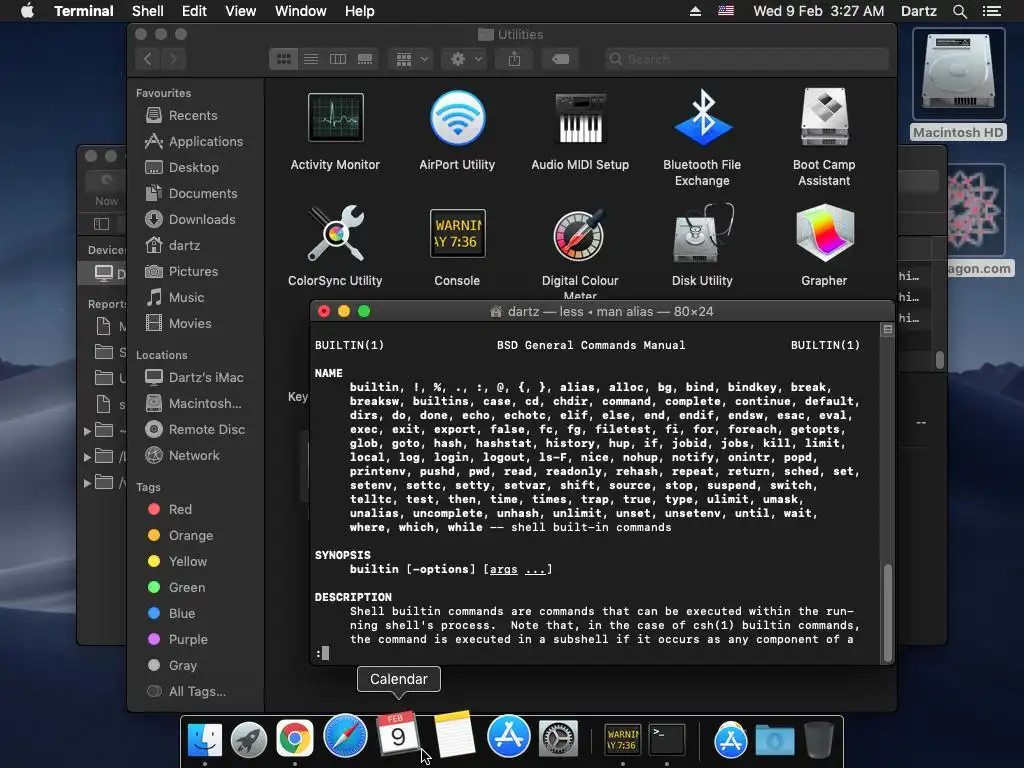Open ColorSync Utility icon
The width and height of the screenshot is (1024, 768).
[x=335, y=234]
